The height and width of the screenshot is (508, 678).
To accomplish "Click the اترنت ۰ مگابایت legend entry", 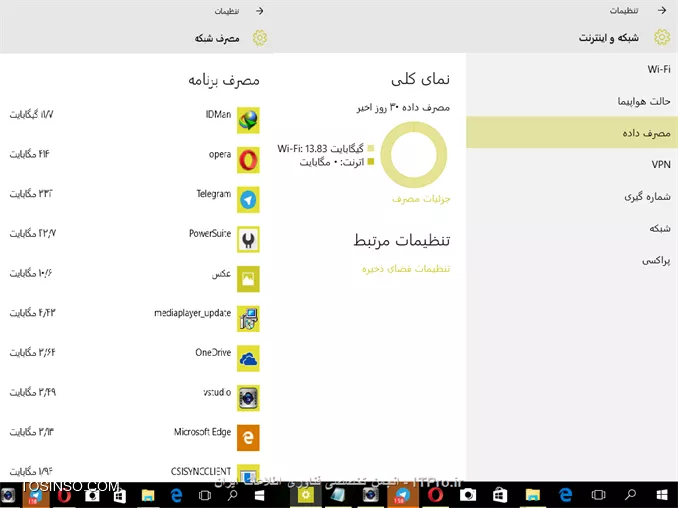I will [x=336, y=163].
